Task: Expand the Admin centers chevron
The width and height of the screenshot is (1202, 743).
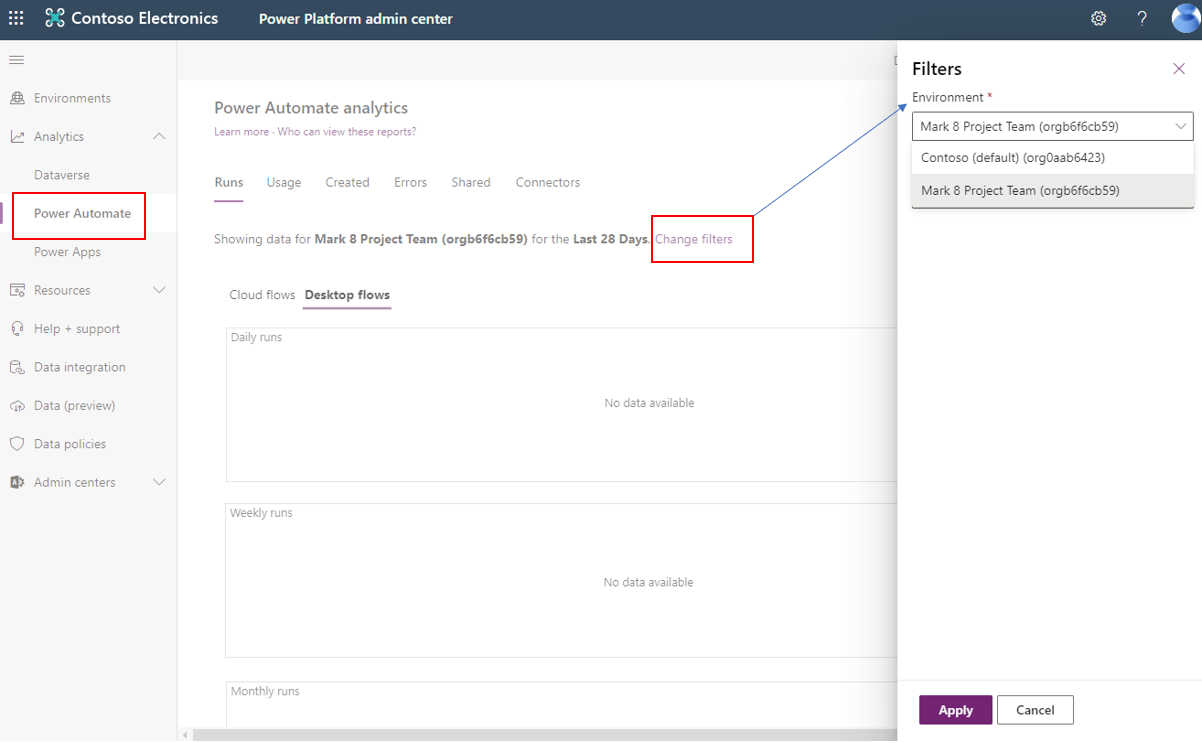Action: (159, 482)
